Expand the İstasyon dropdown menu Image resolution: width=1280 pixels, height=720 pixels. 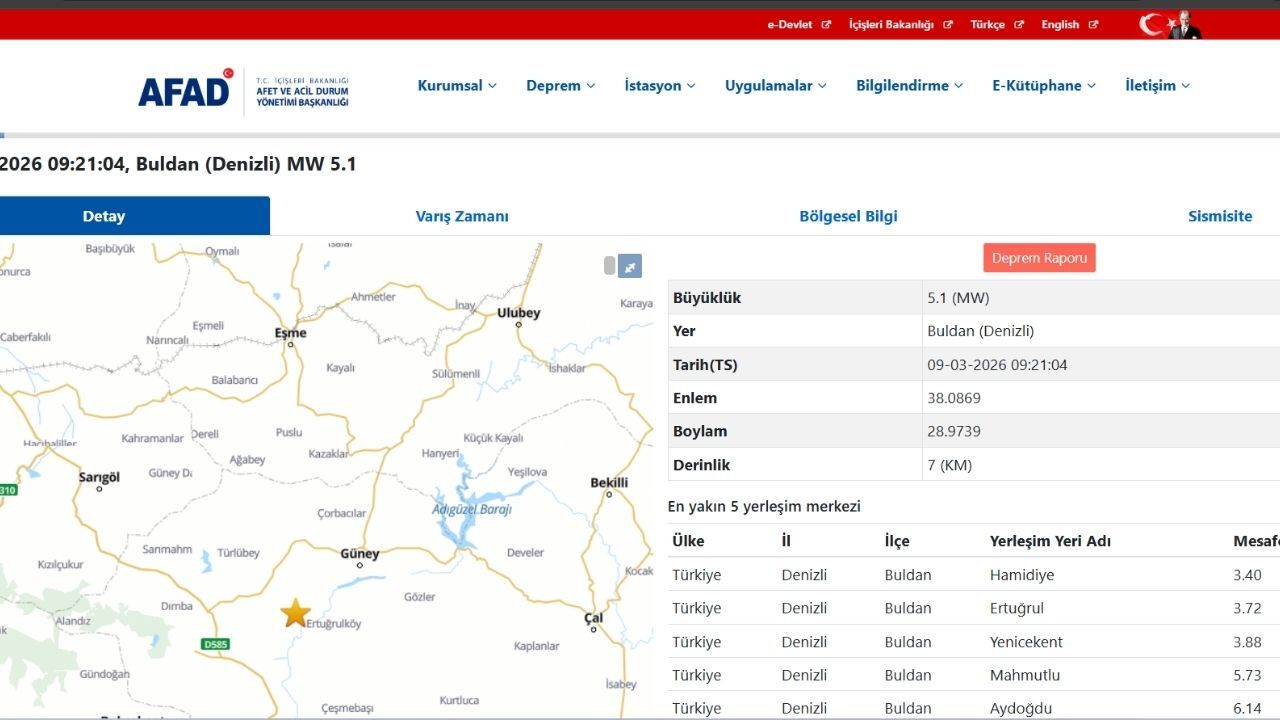click(x=660, y=86)
